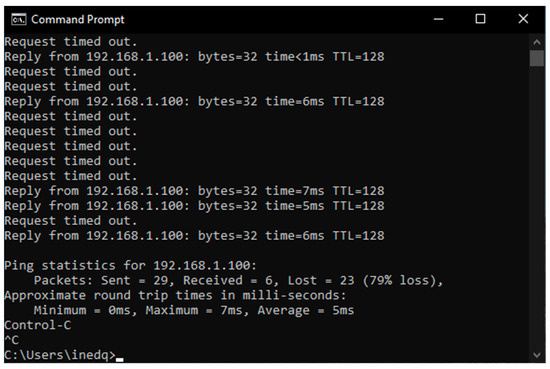This screenshot has height=369, width=550.
Task: Click the Minimum = 0ms statistics line
Action: (194, 310)
